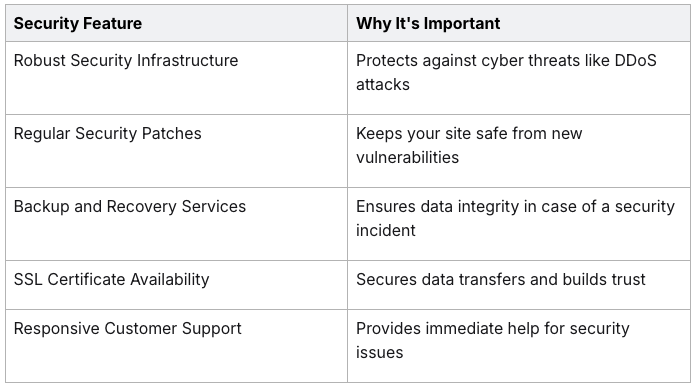Screen dimensions: 696x389
Task: Click the new vulnerabilities description cell
Action: coord(519,151)
